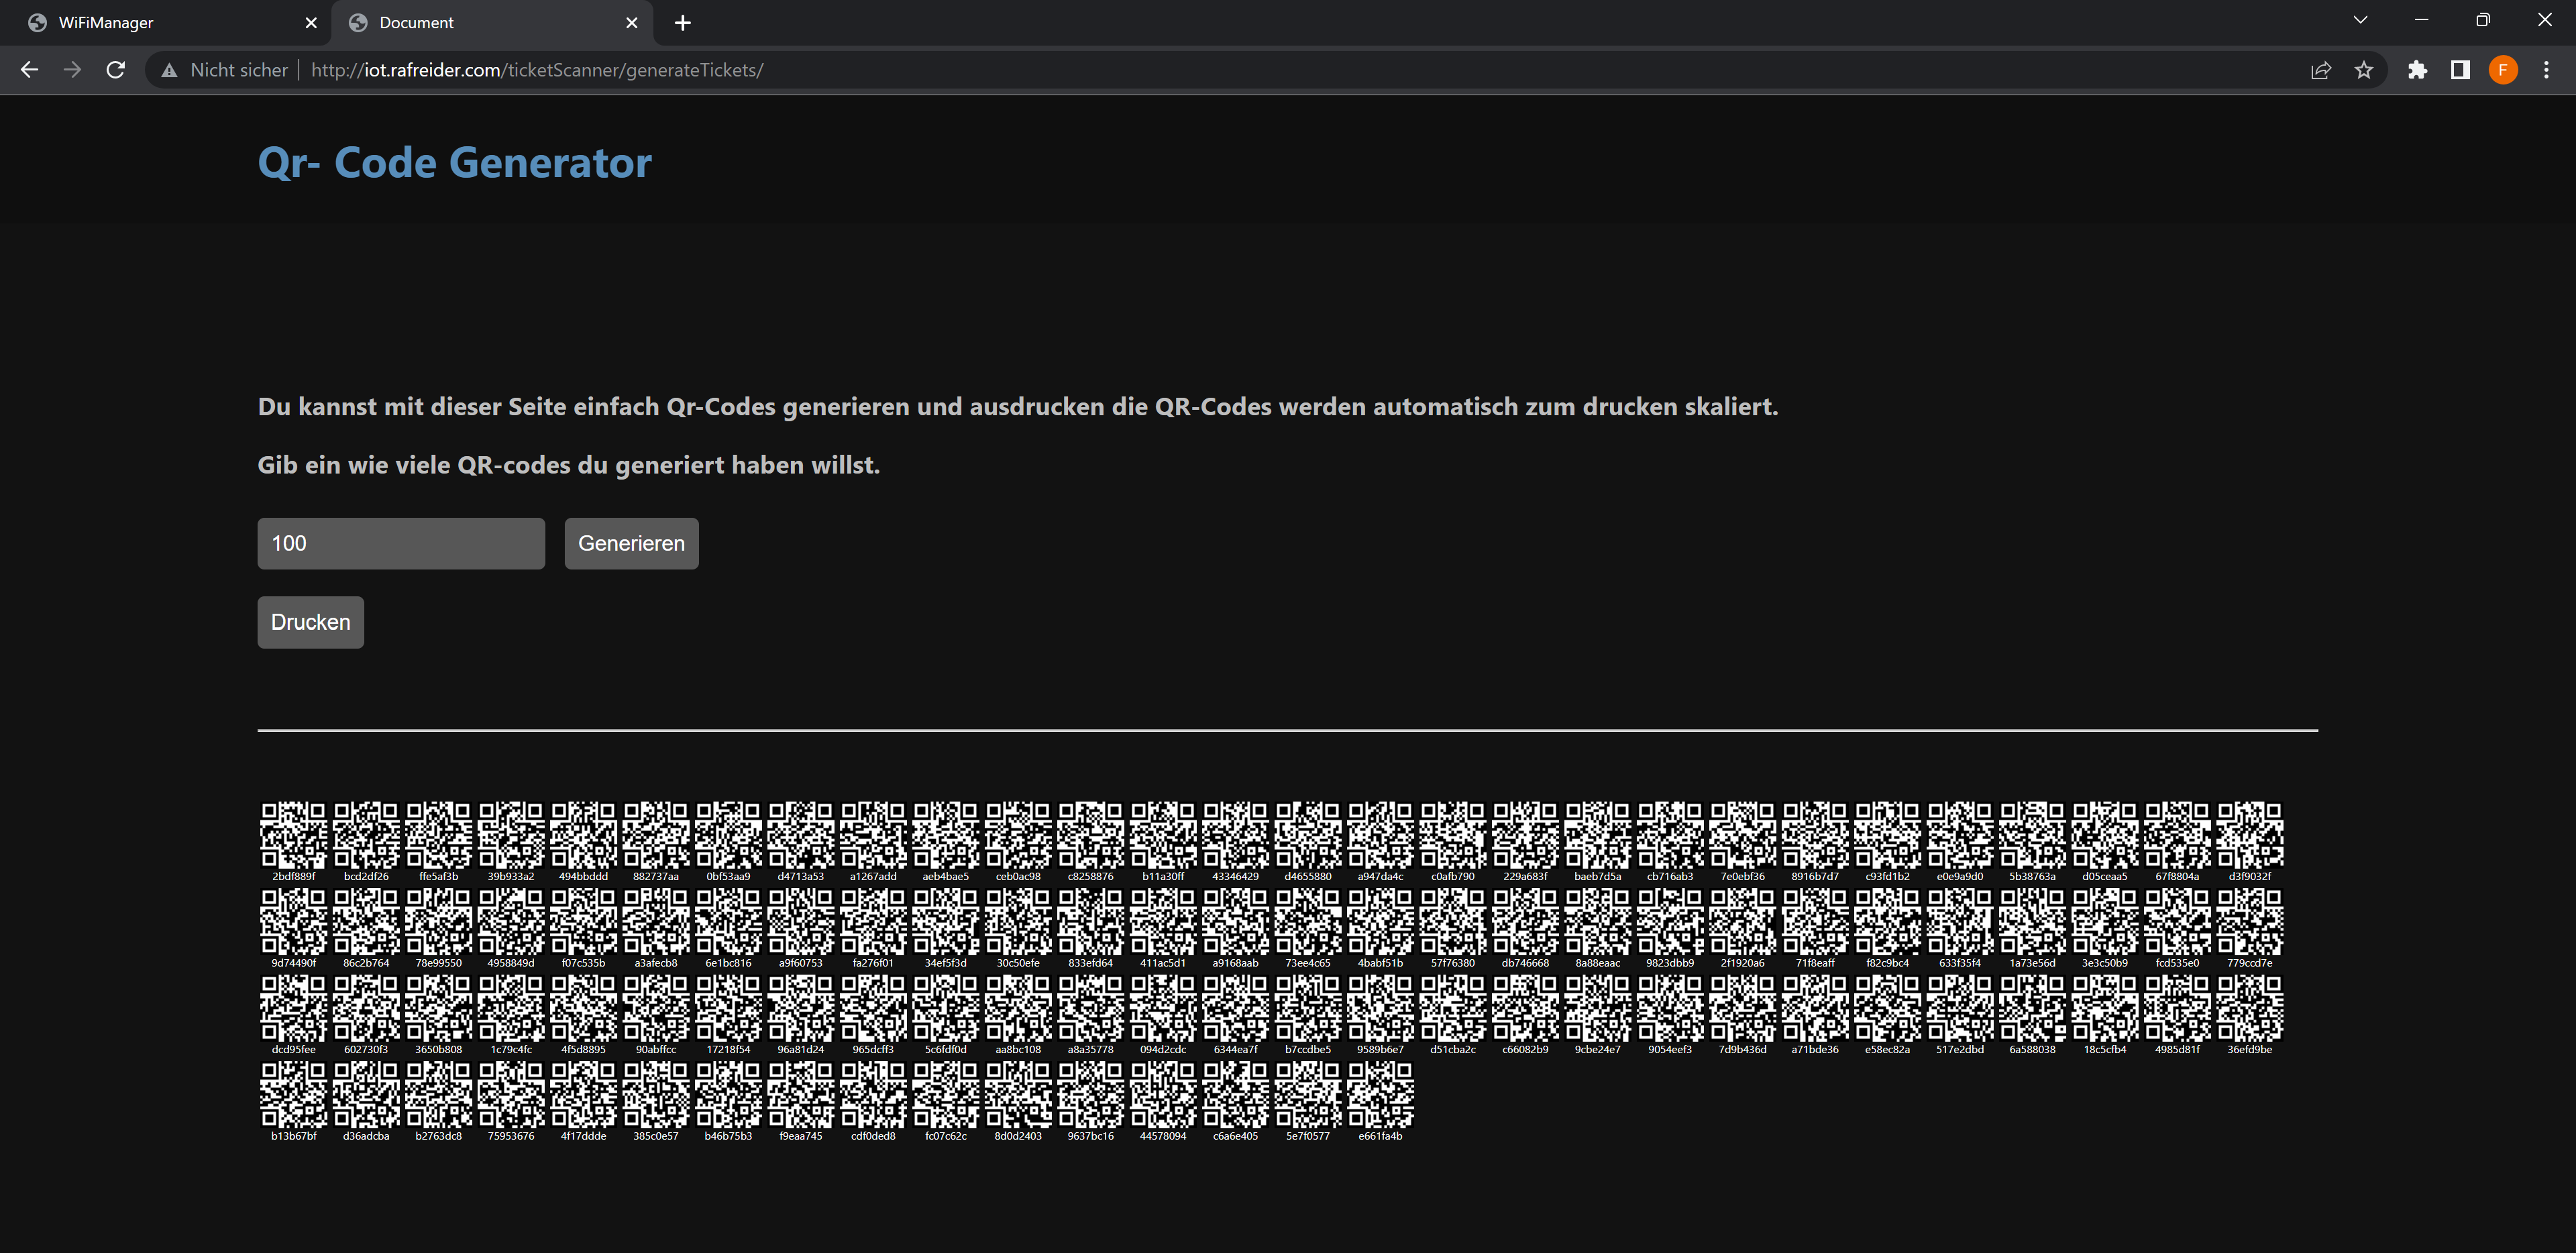The image size is (2576, 1253).
Task: Click QR code labeled 494bbddd
Action: coord(583,834)
